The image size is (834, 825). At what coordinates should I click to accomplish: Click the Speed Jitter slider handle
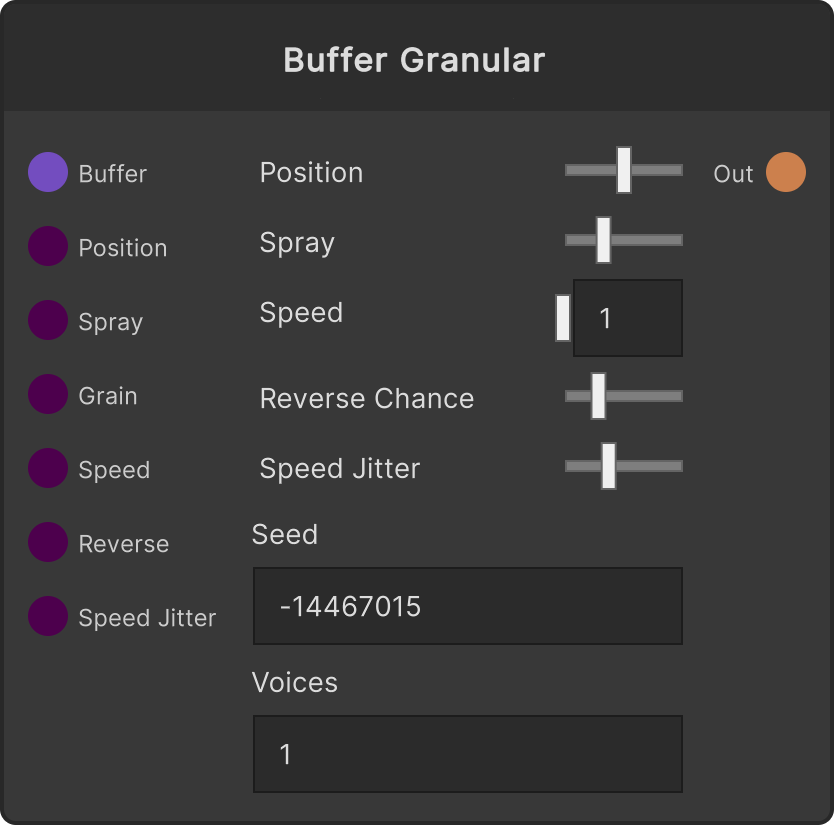tap(608, 466)
